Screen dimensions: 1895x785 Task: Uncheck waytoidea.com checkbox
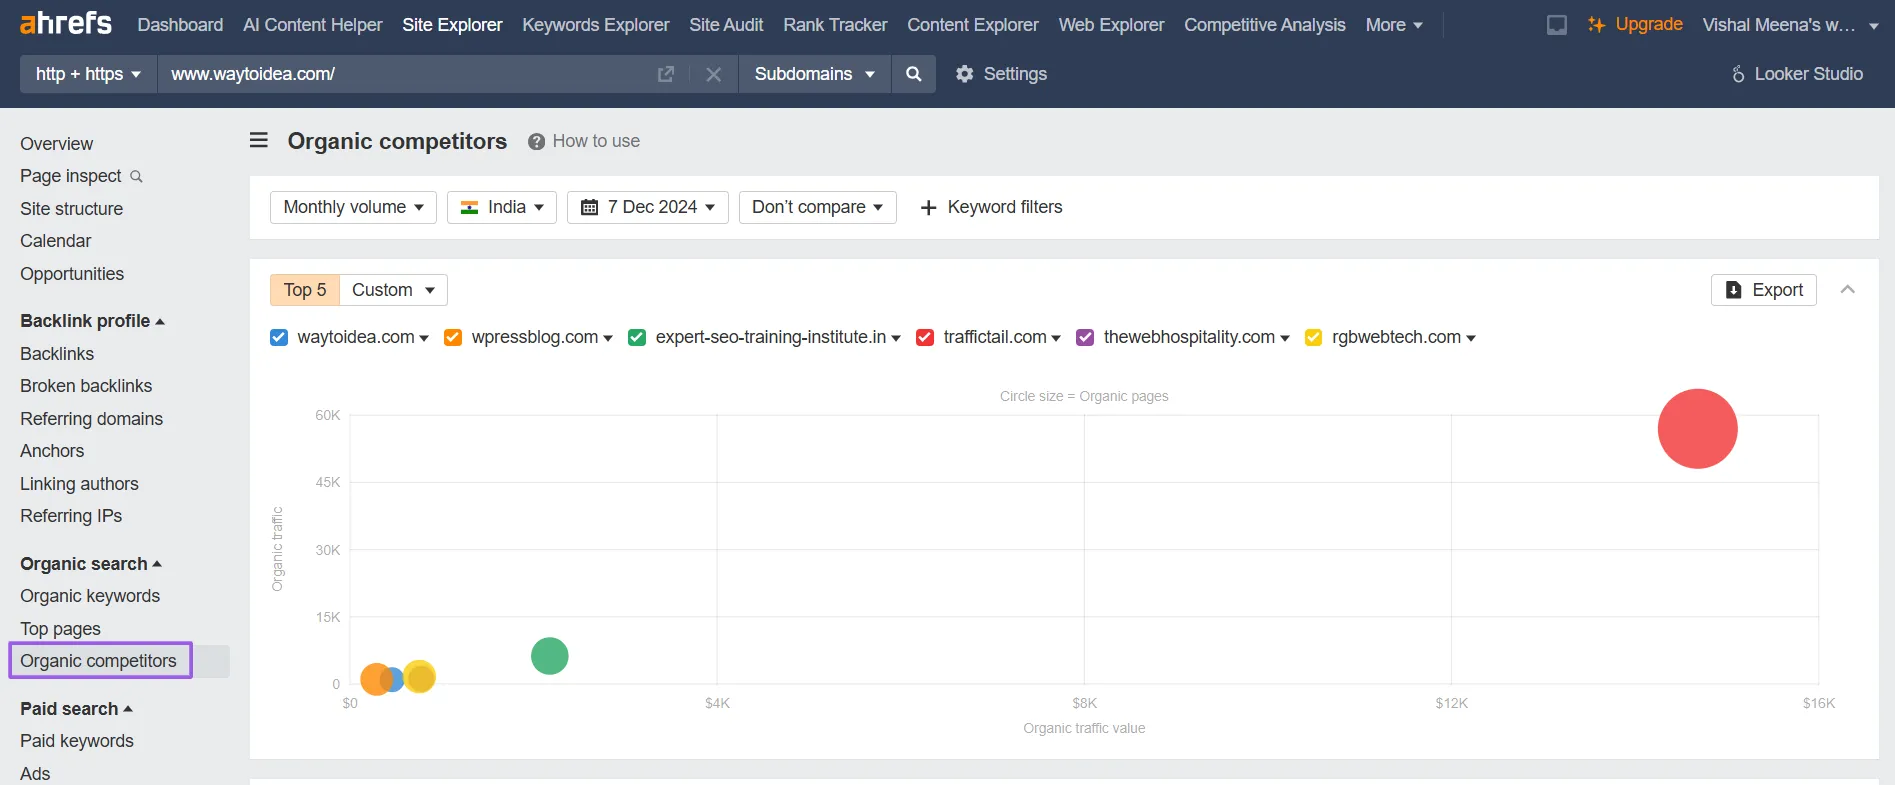[x=279, y=338]
